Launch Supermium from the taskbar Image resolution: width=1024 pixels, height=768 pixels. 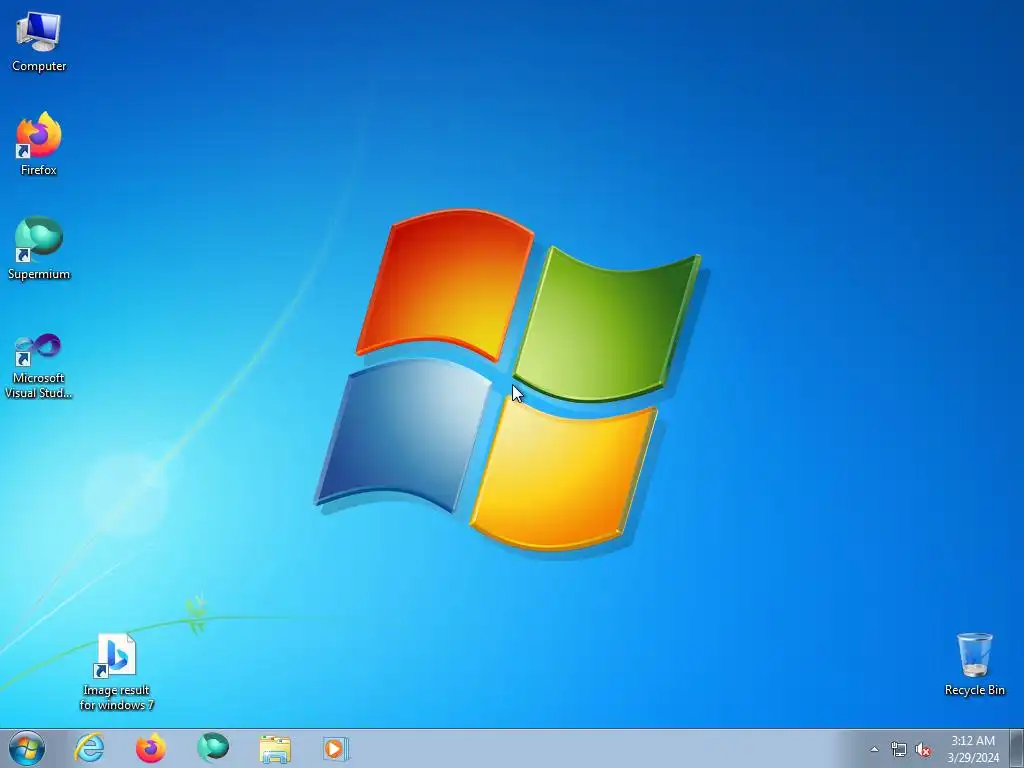click(213, 748)
